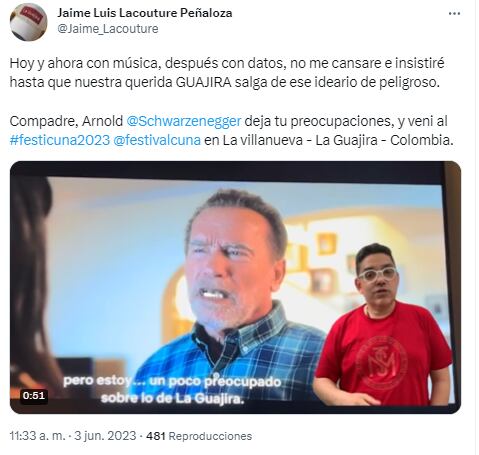
Task: Click the 11:33 a. m. timestamp
Action: (38, 436)
